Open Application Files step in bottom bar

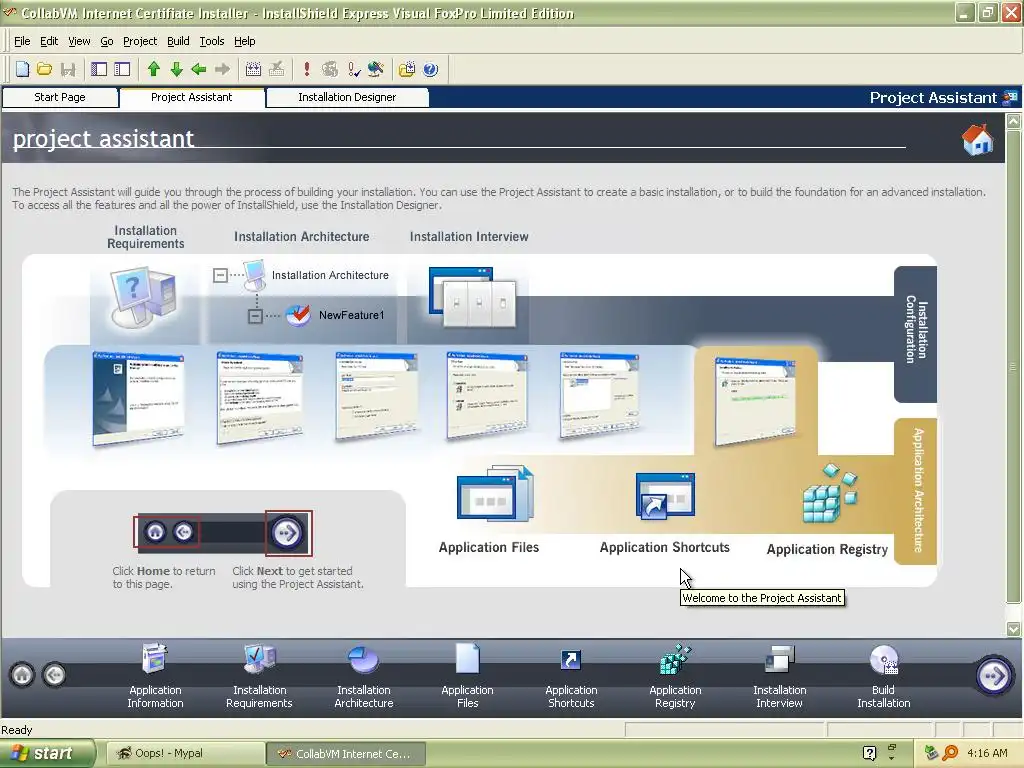468,676
